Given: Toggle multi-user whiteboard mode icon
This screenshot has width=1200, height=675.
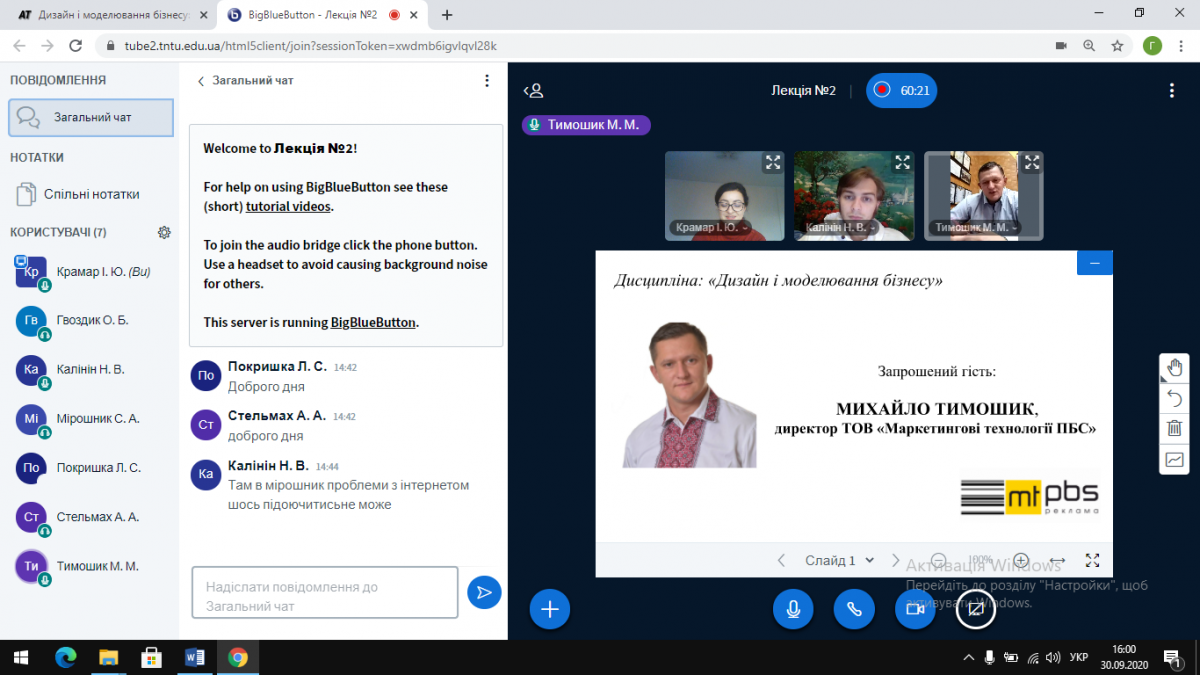Looking at the screenshot, I should click(1174, 460).
